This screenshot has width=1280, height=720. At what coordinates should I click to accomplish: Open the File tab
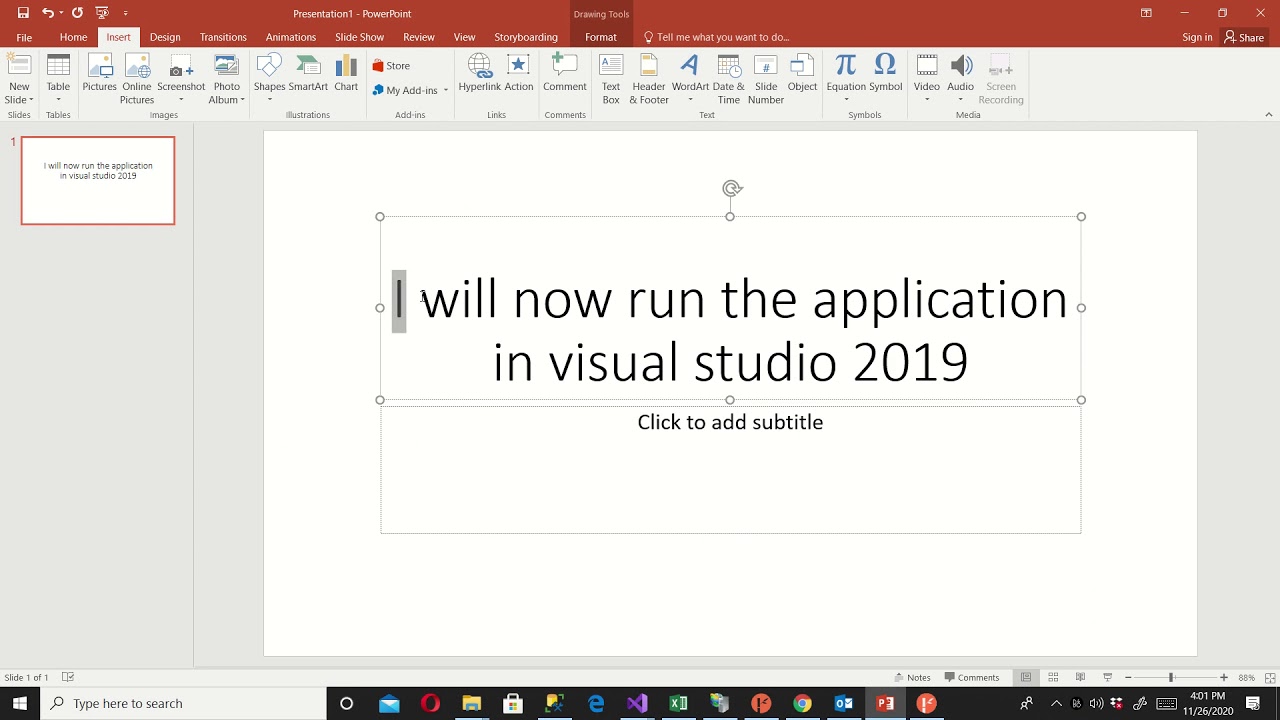click(x=24, y=37)
